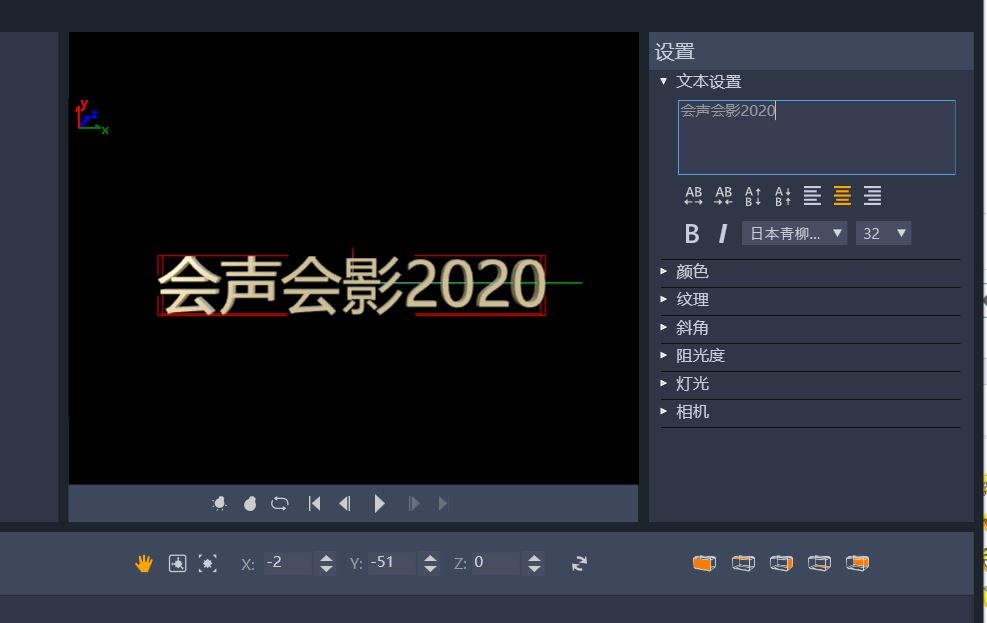
Task: Click the Z position value field
Action: click(x=495, y=563)
